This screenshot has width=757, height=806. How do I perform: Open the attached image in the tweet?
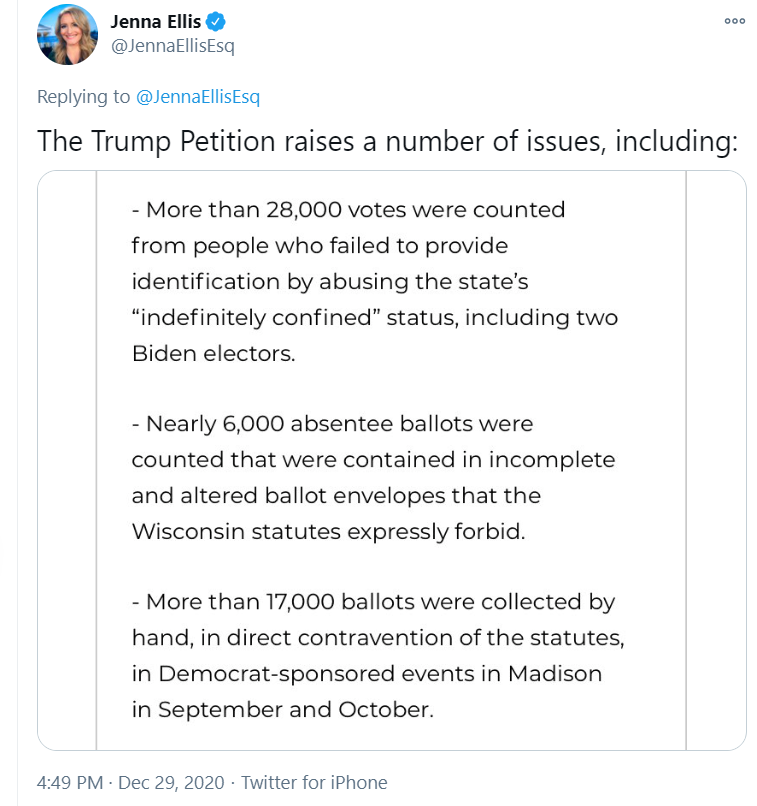click(x=392, y=460)
